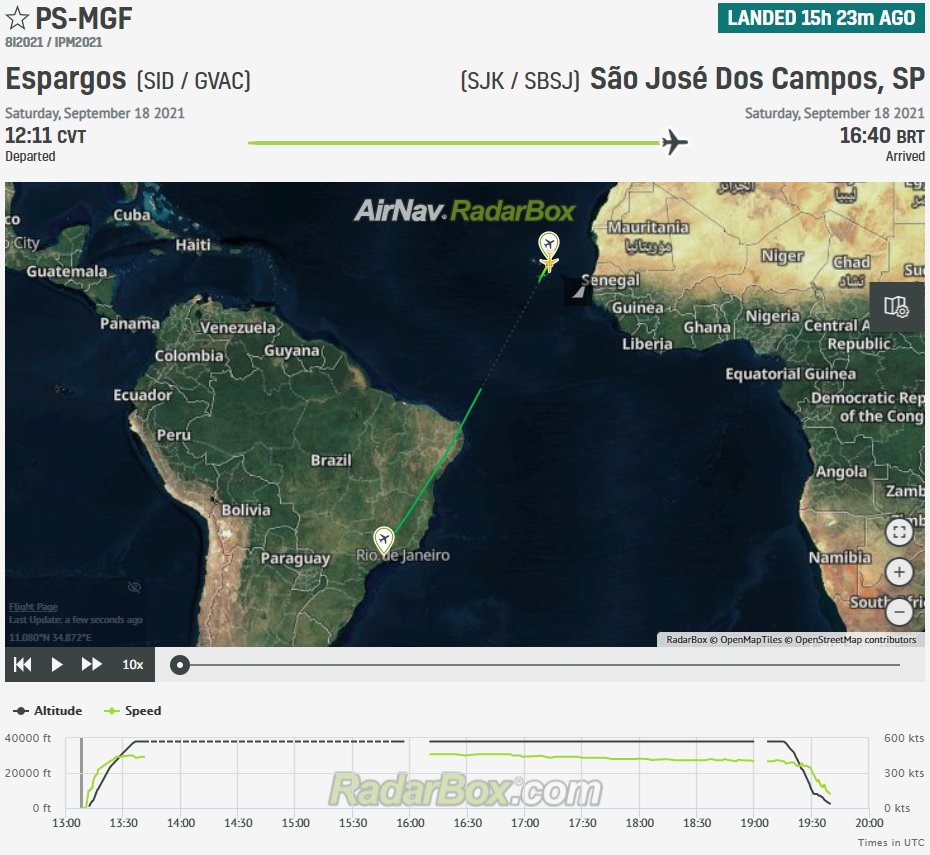The image size is (930, 855).
Task: Click the playback timeline slider handle
Action: coord(180,665)
